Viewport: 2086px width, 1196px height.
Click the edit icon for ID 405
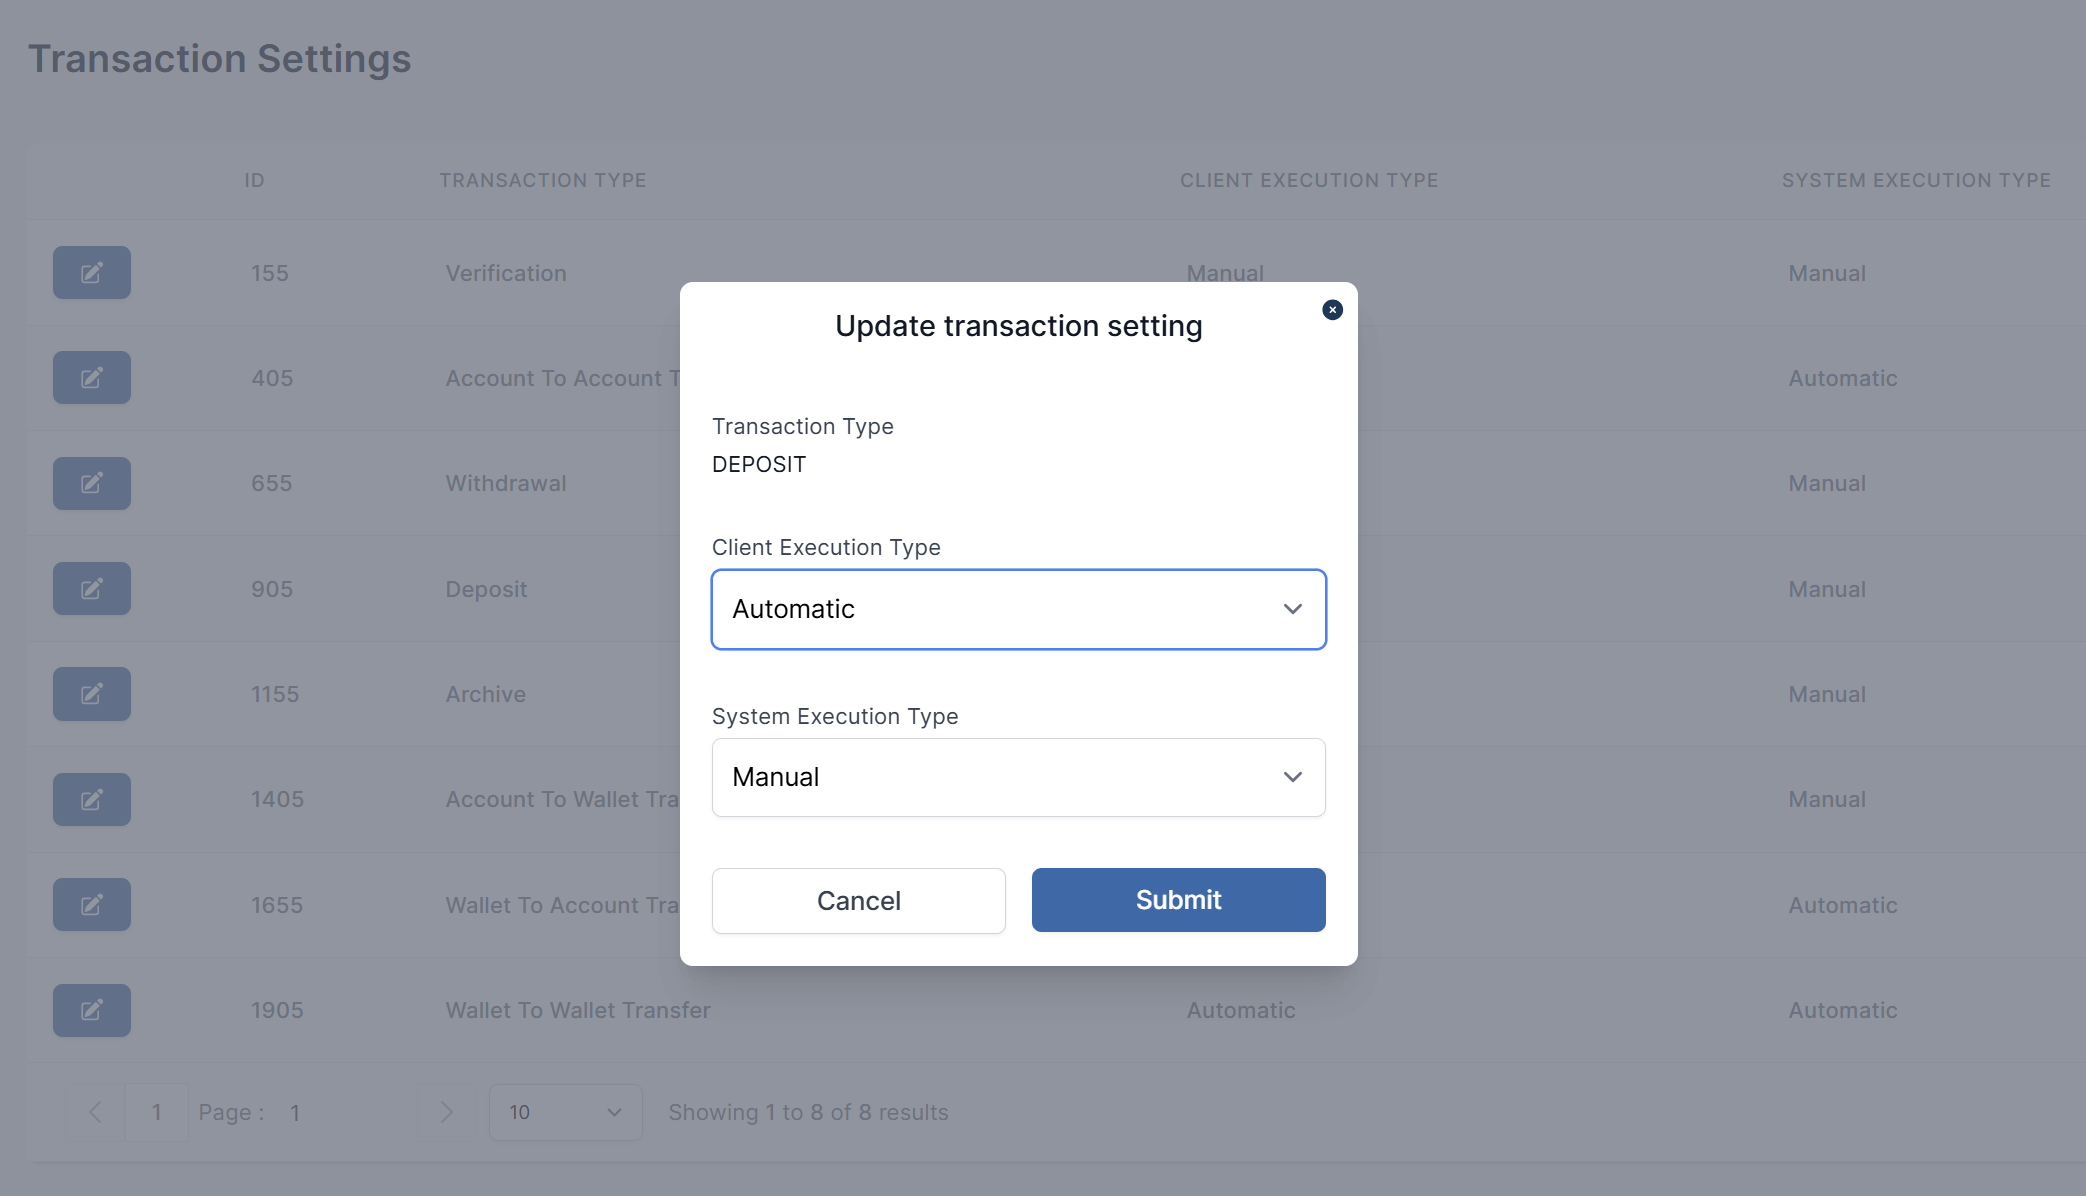pyautogui.click(x=92, y=378)
